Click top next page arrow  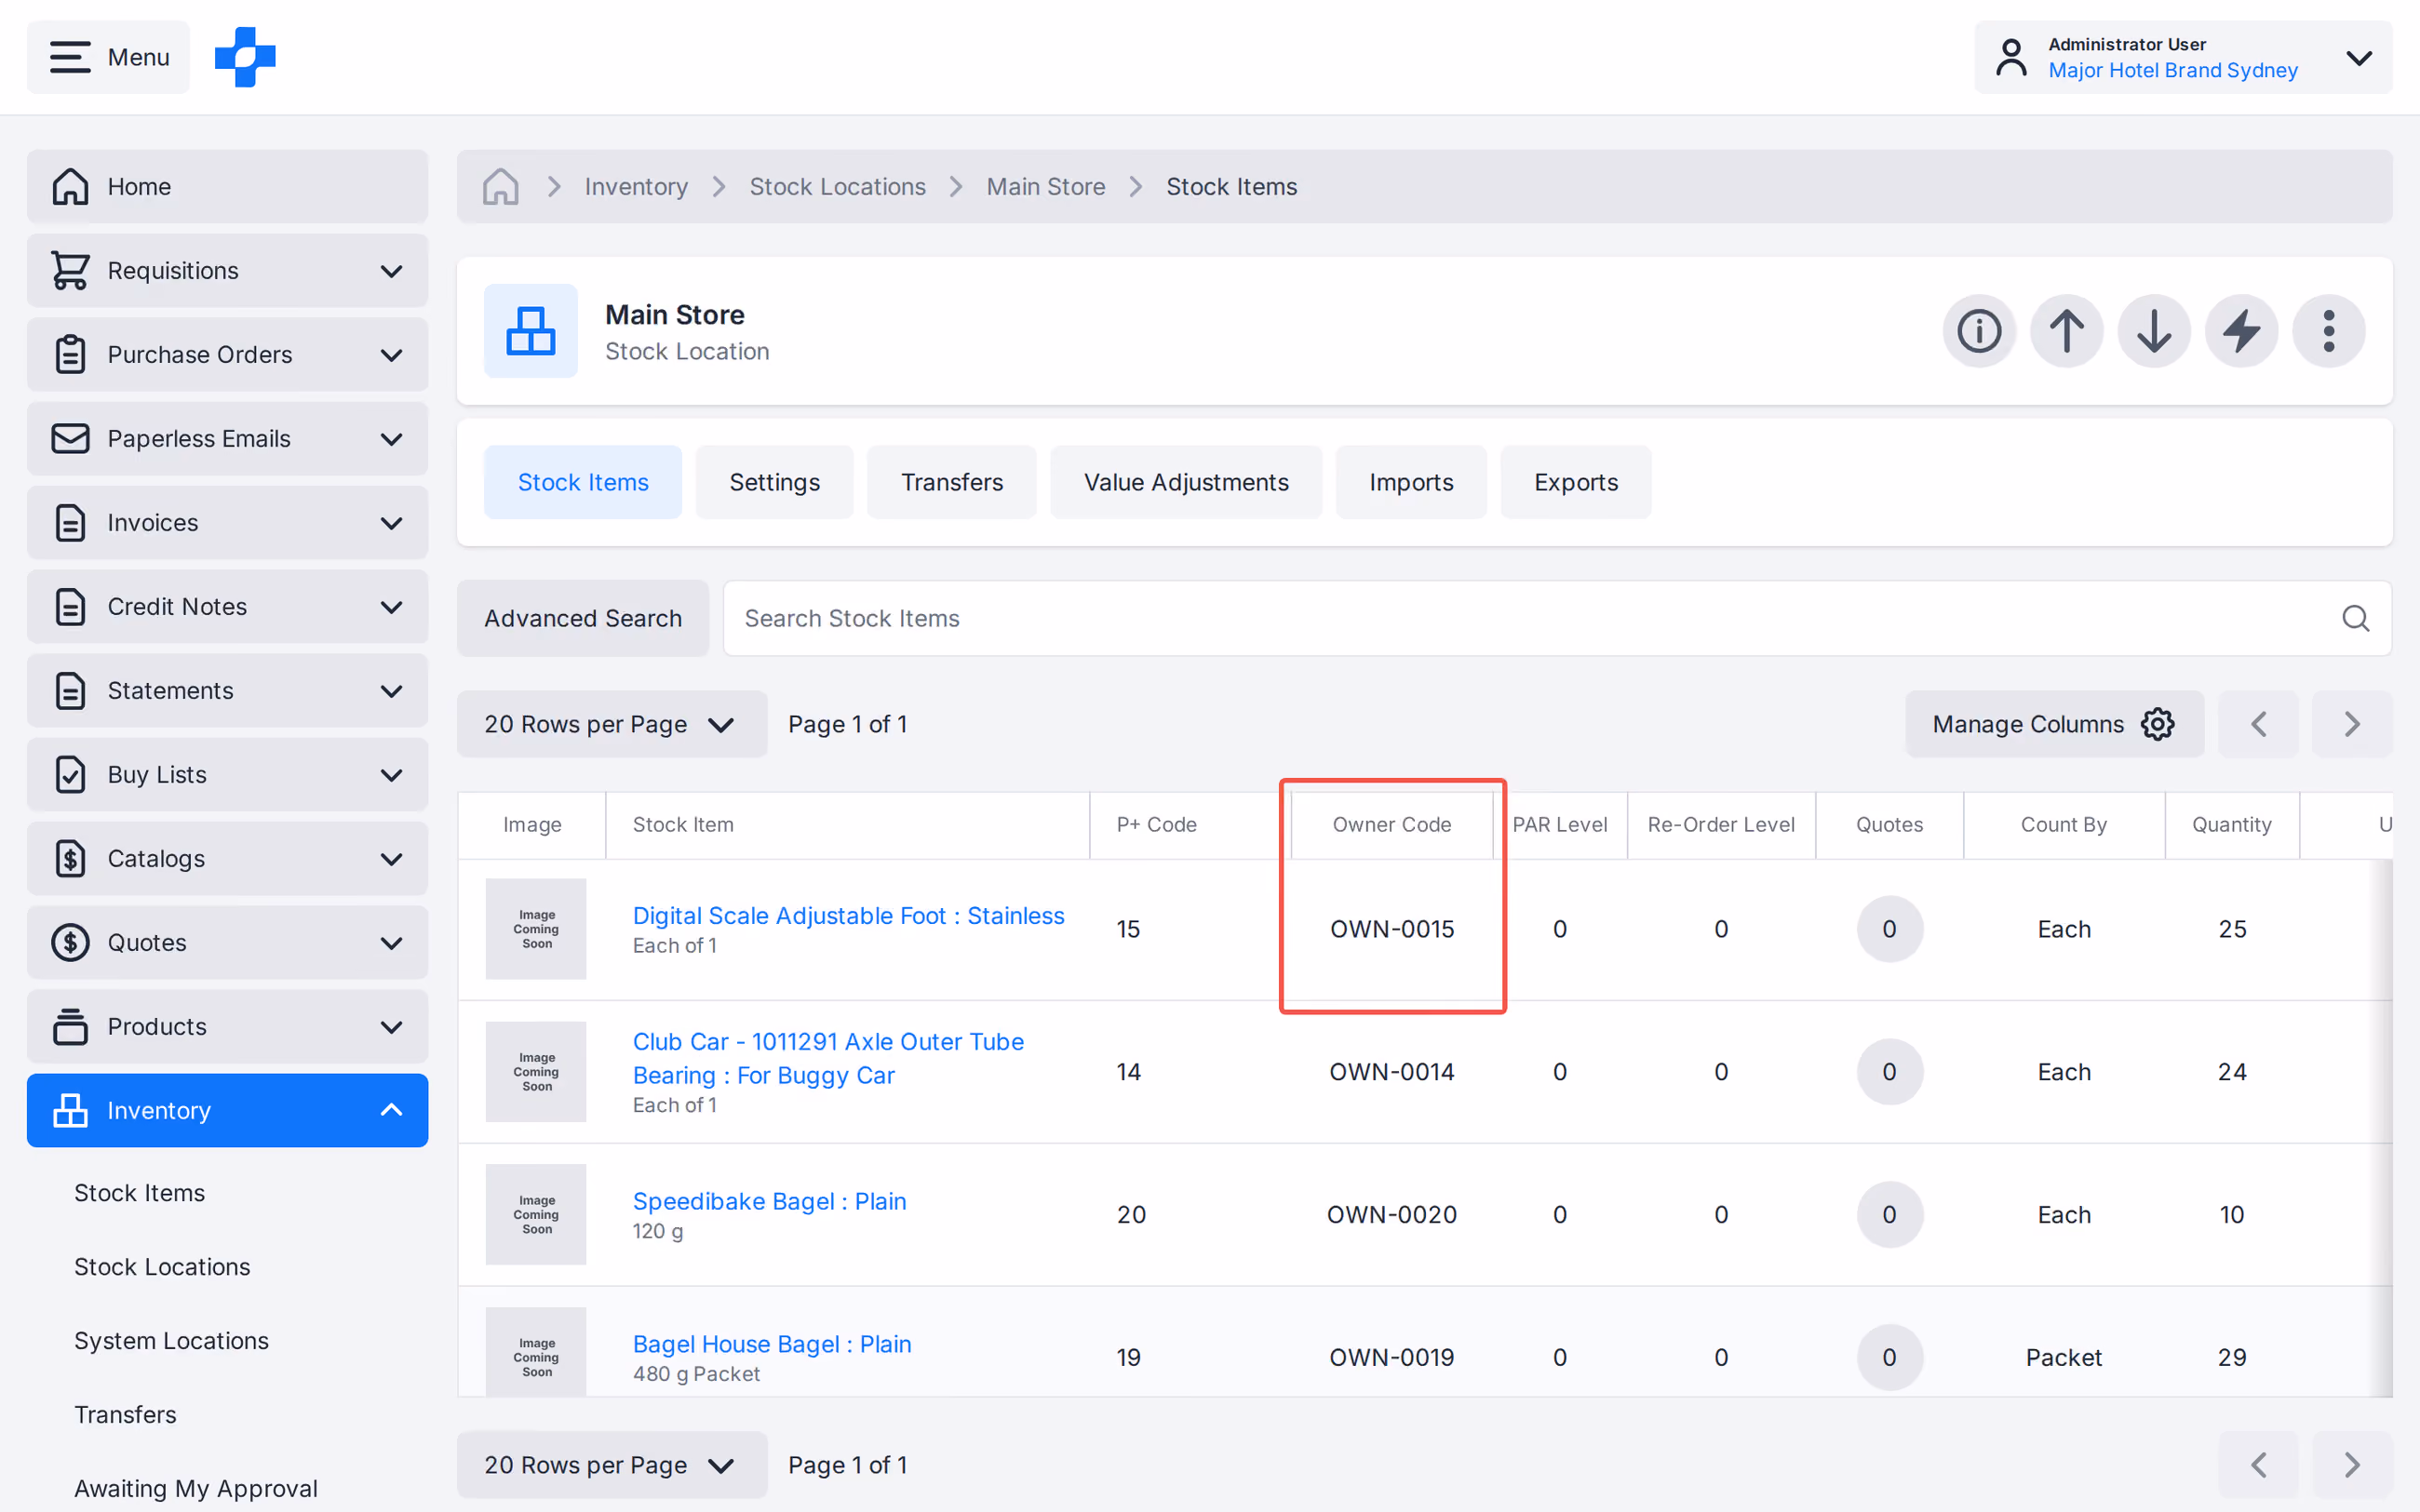pyautogui.click(x=2352, y=724)
